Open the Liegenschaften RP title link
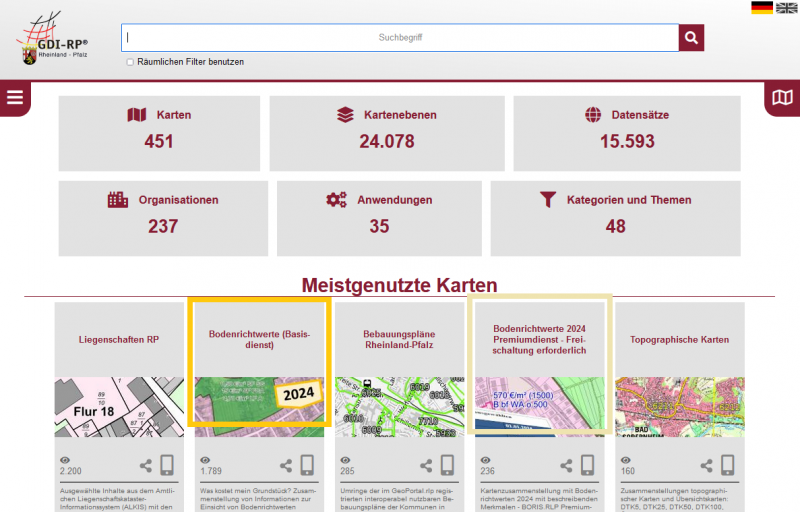This screenshot has height=512, width=800. click(x=119, y=340)
